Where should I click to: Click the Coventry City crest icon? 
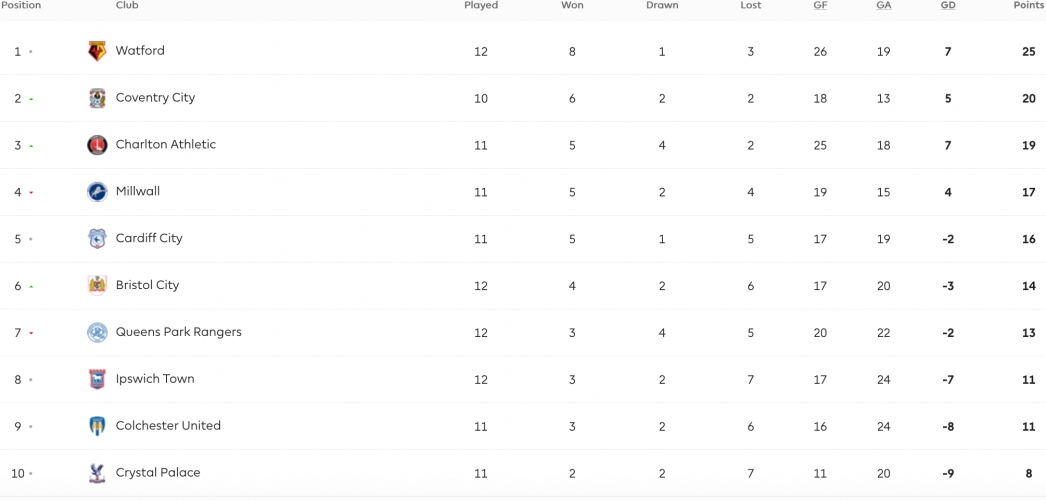97,98
